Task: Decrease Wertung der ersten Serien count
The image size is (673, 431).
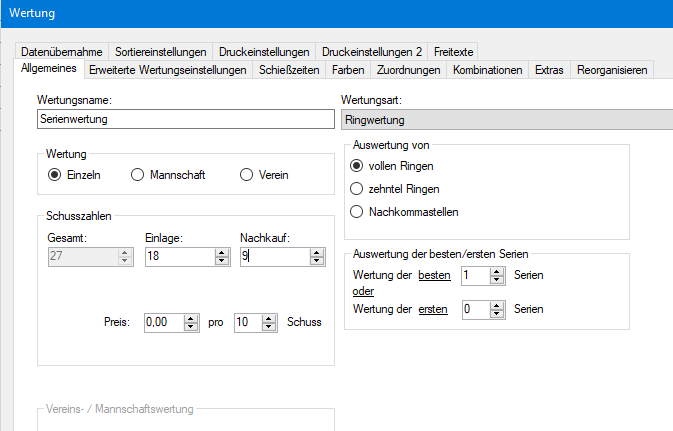Action: 499,315
